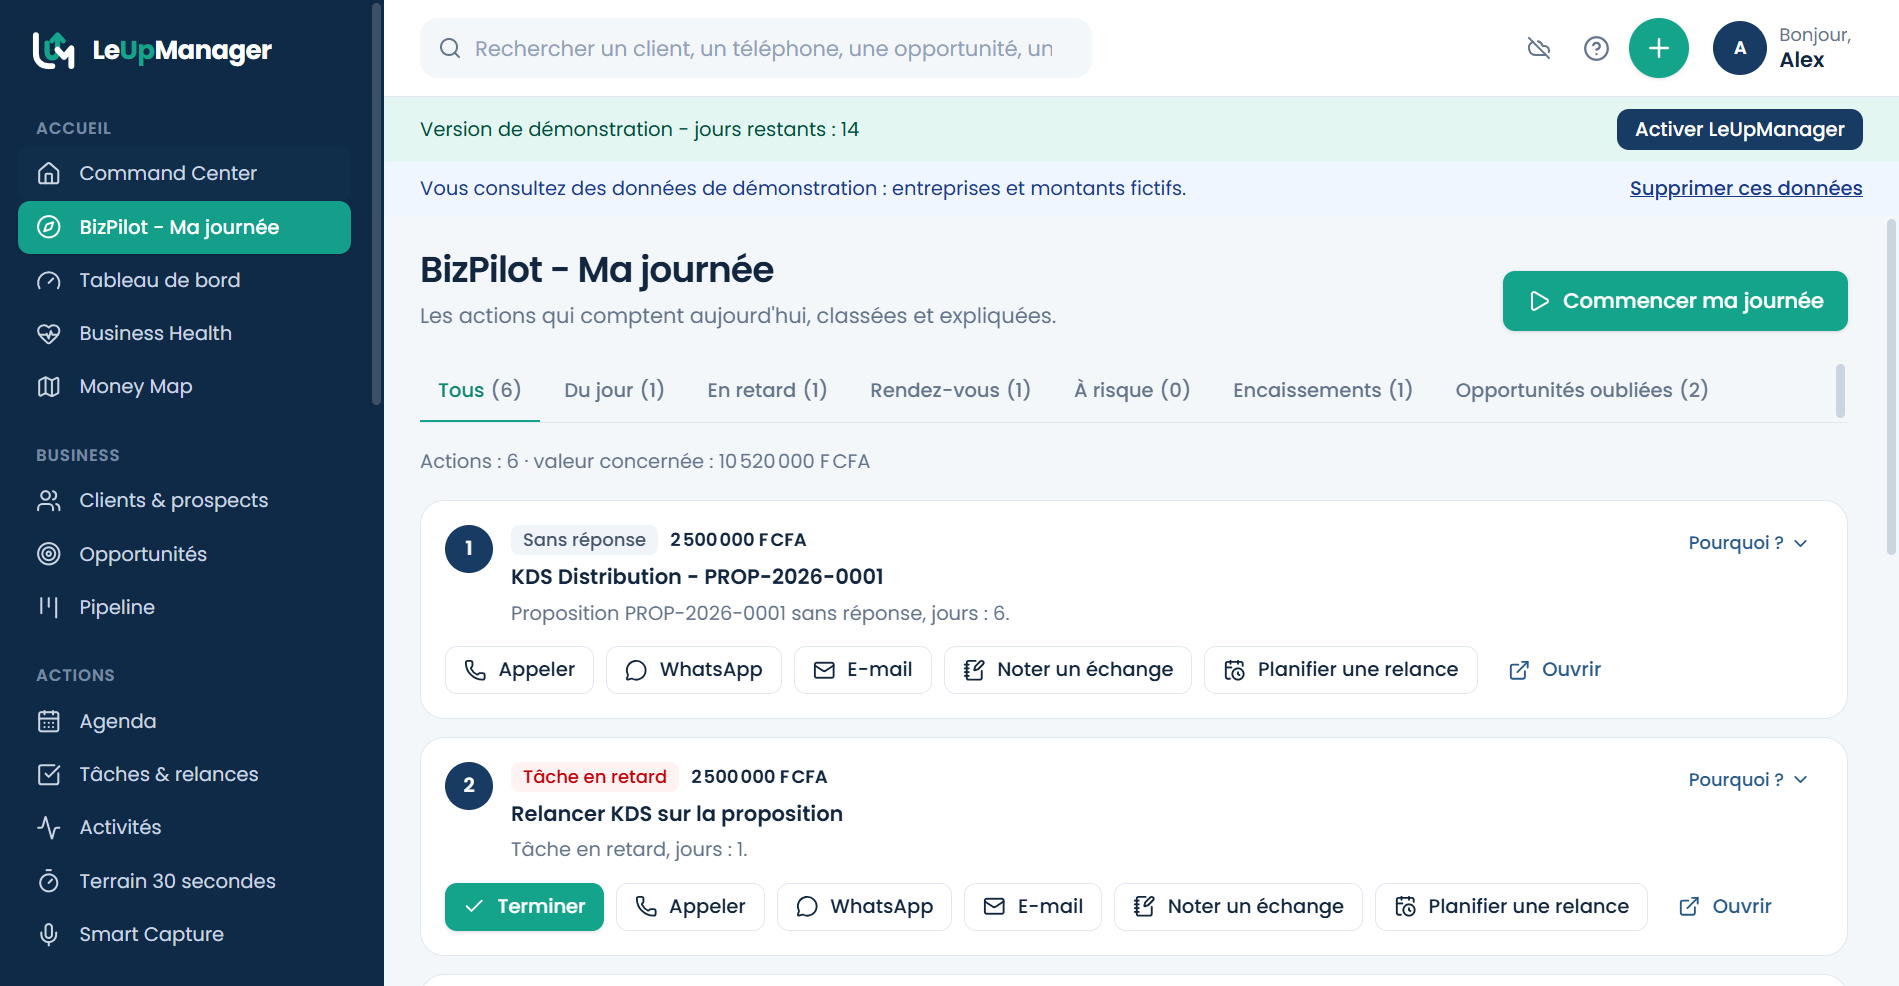Expand Pourquoi for Relancer KDS card
The width and height of the screenshot is (1899, 986).
coord(1747,780)
